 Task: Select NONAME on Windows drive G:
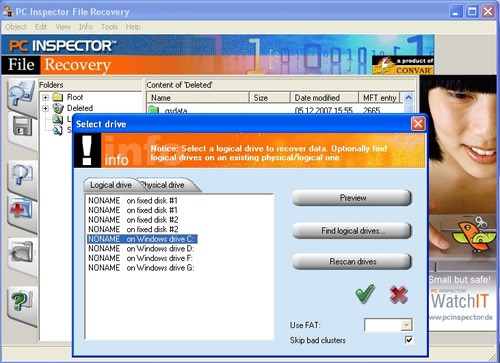coord(141,268)
